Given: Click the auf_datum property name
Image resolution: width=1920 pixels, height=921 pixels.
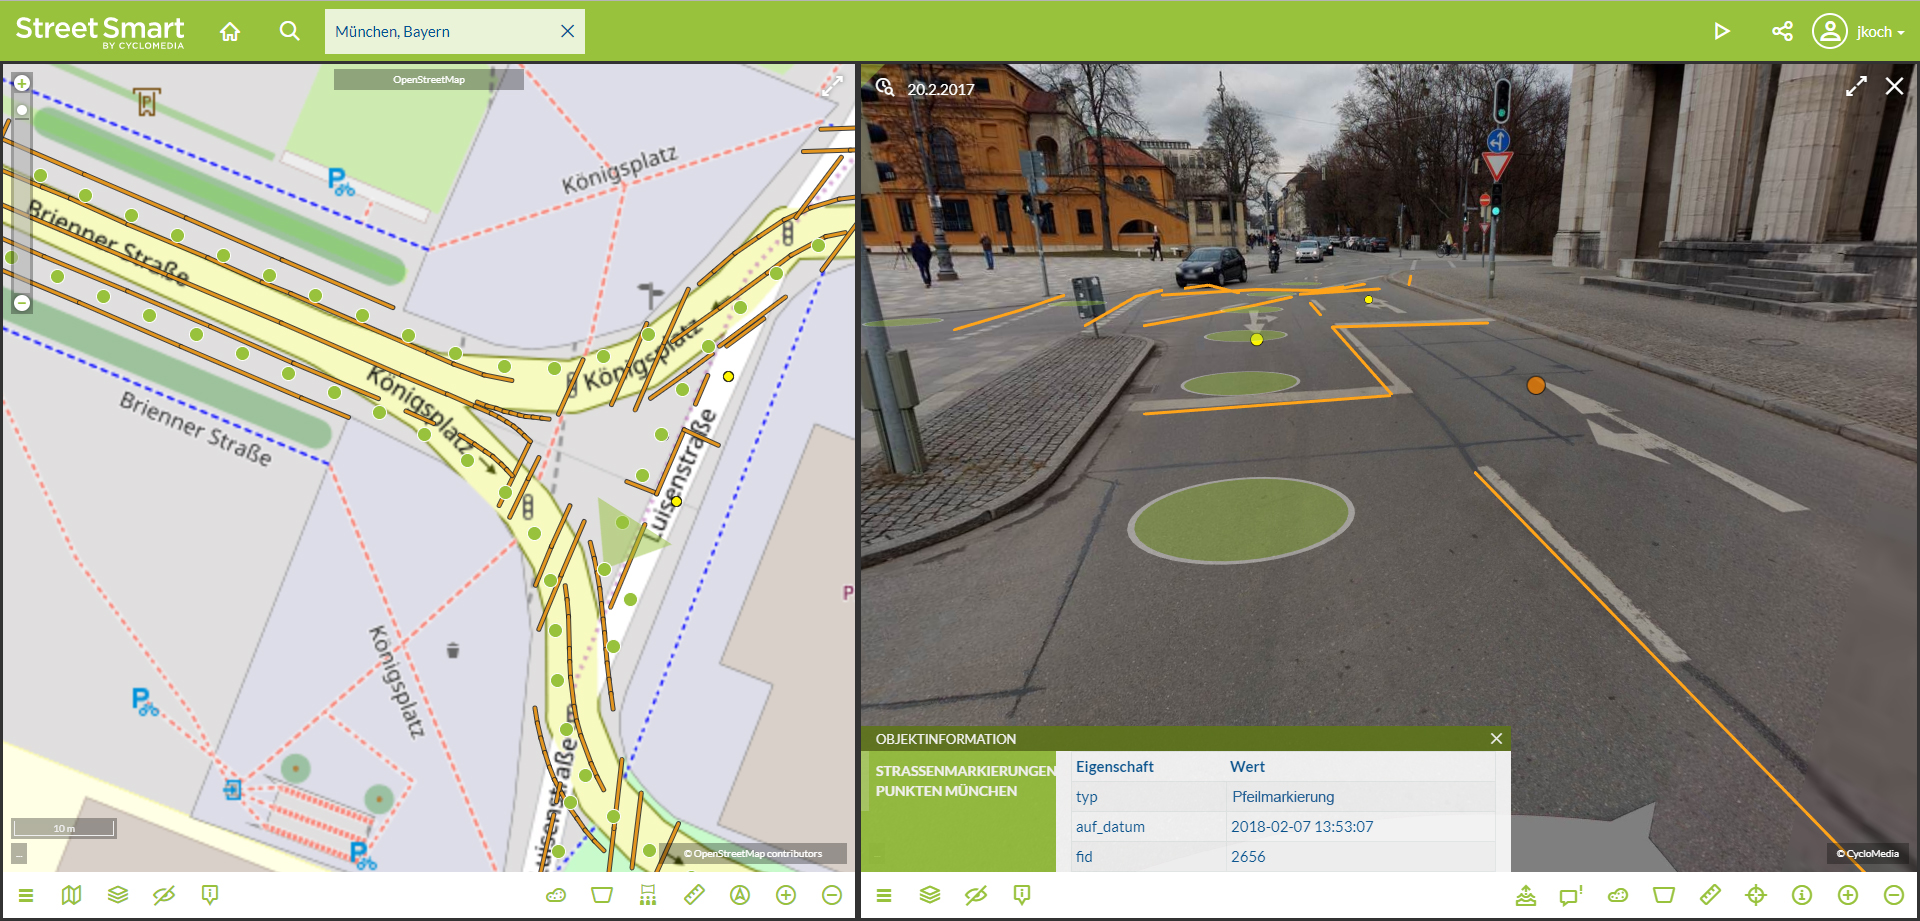Looking at the screenshot, I should [x=1110, y=827].
